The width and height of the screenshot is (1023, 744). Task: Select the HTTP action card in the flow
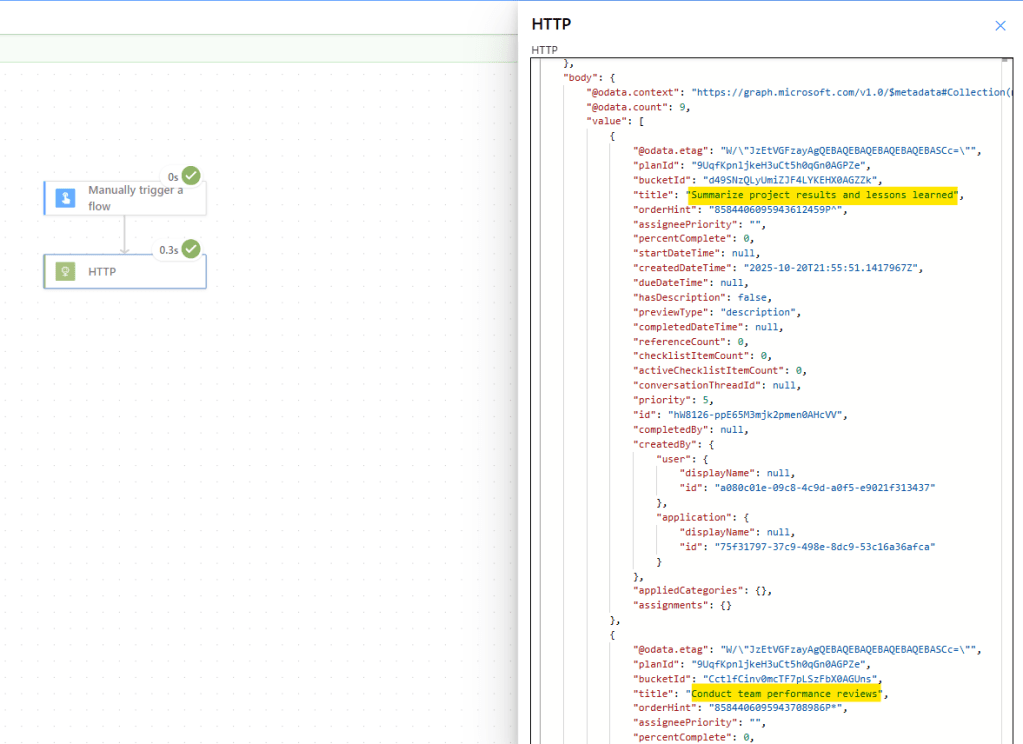(124, 271)
